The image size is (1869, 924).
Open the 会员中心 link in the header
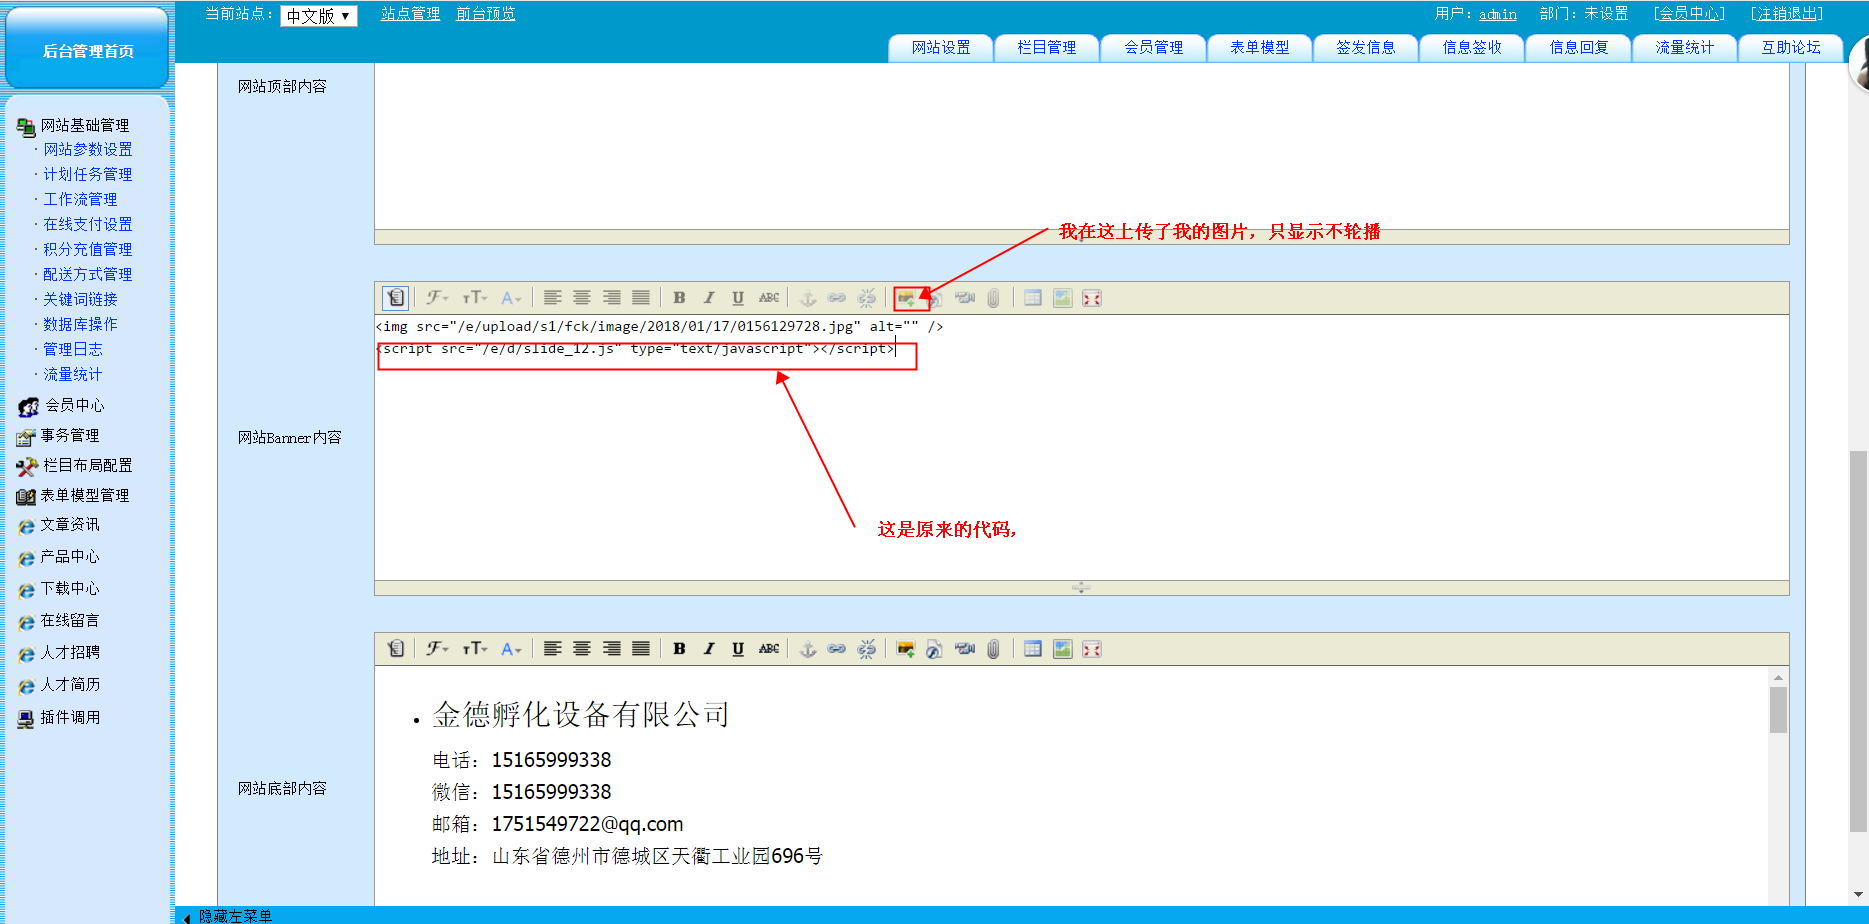(x=1689, y=14)
